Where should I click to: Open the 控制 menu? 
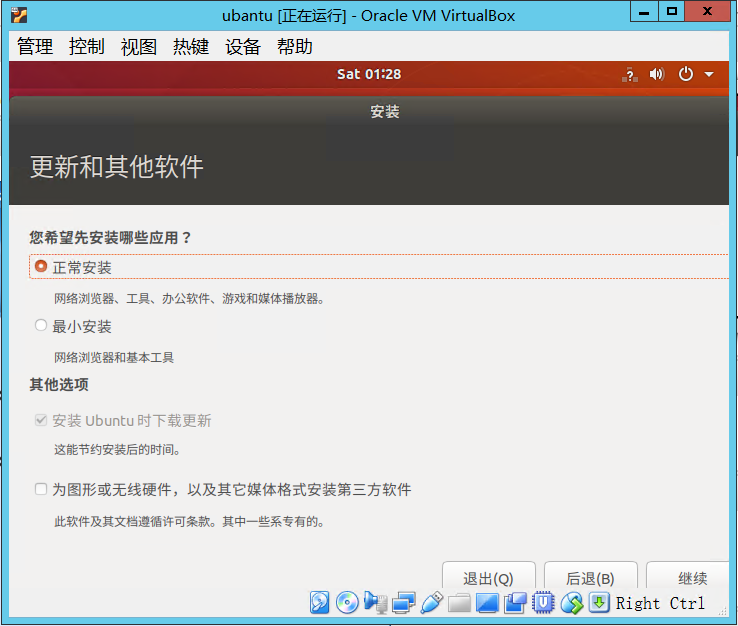[x=87, y=46]
